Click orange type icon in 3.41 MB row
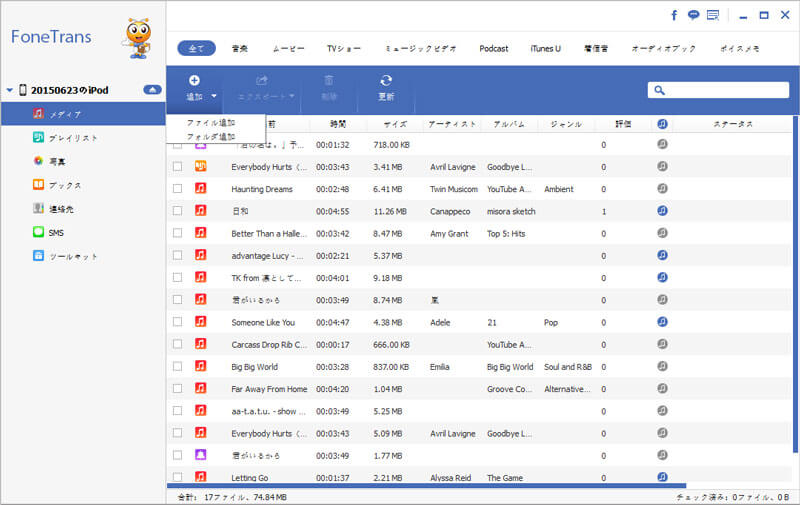This screenshot has height=505, width=800. (201, 166)
